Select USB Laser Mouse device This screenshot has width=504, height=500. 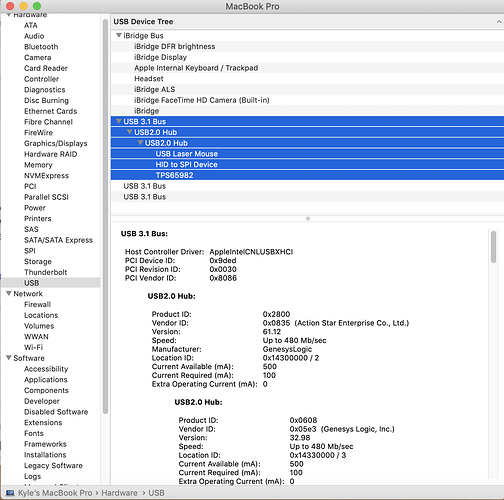(x=307, y=154)
